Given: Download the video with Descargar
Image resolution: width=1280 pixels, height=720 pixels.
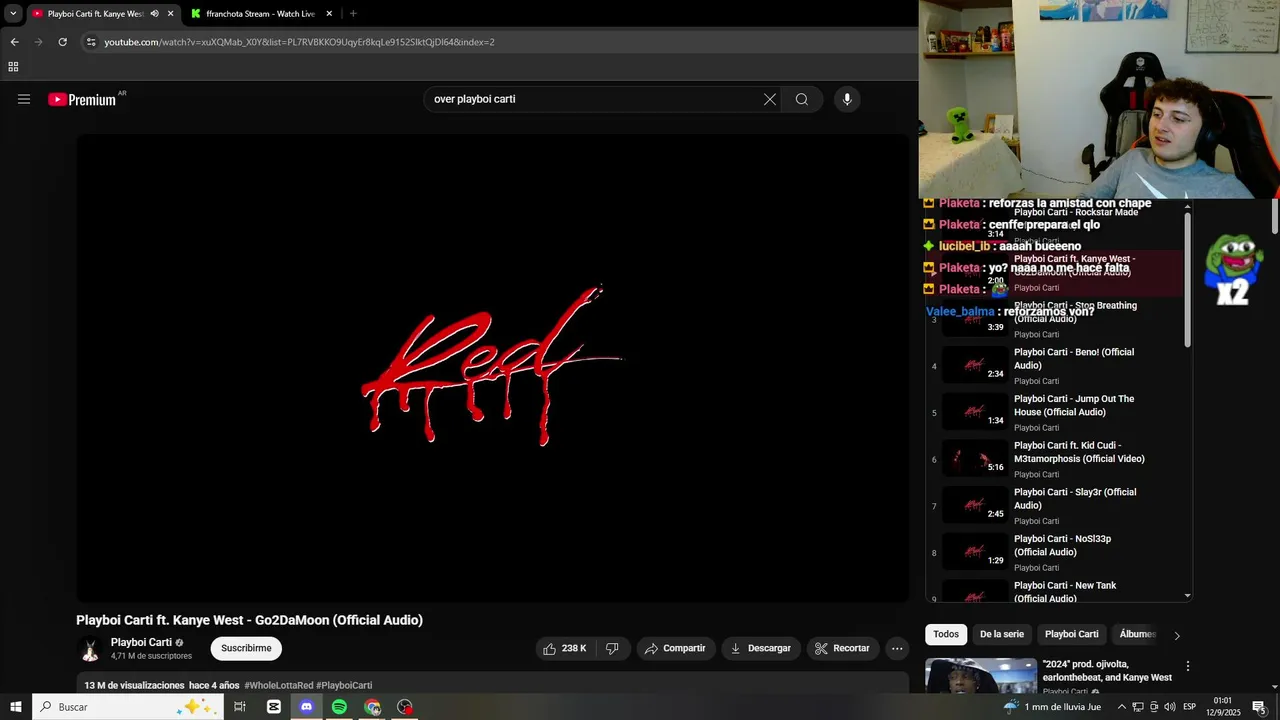Looking at the screenshot, I should (761, 648).
